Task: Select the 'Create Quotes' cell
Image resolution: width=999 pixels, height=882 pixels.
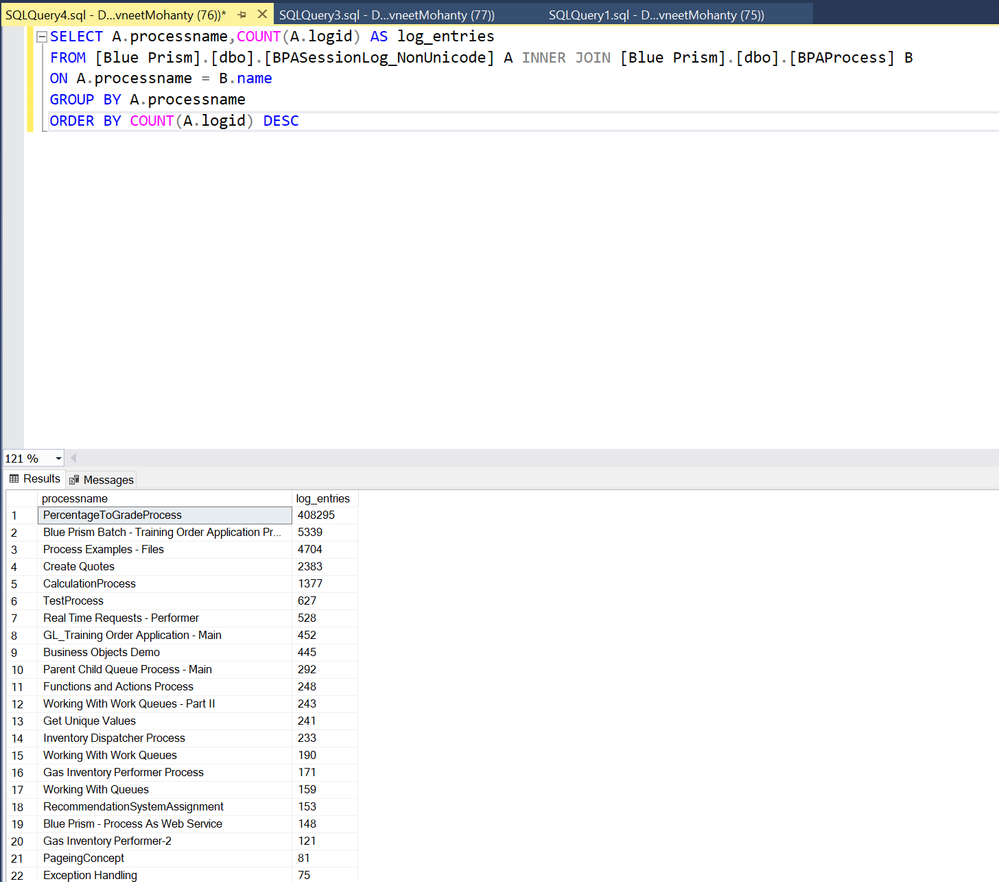Action: 165,567
